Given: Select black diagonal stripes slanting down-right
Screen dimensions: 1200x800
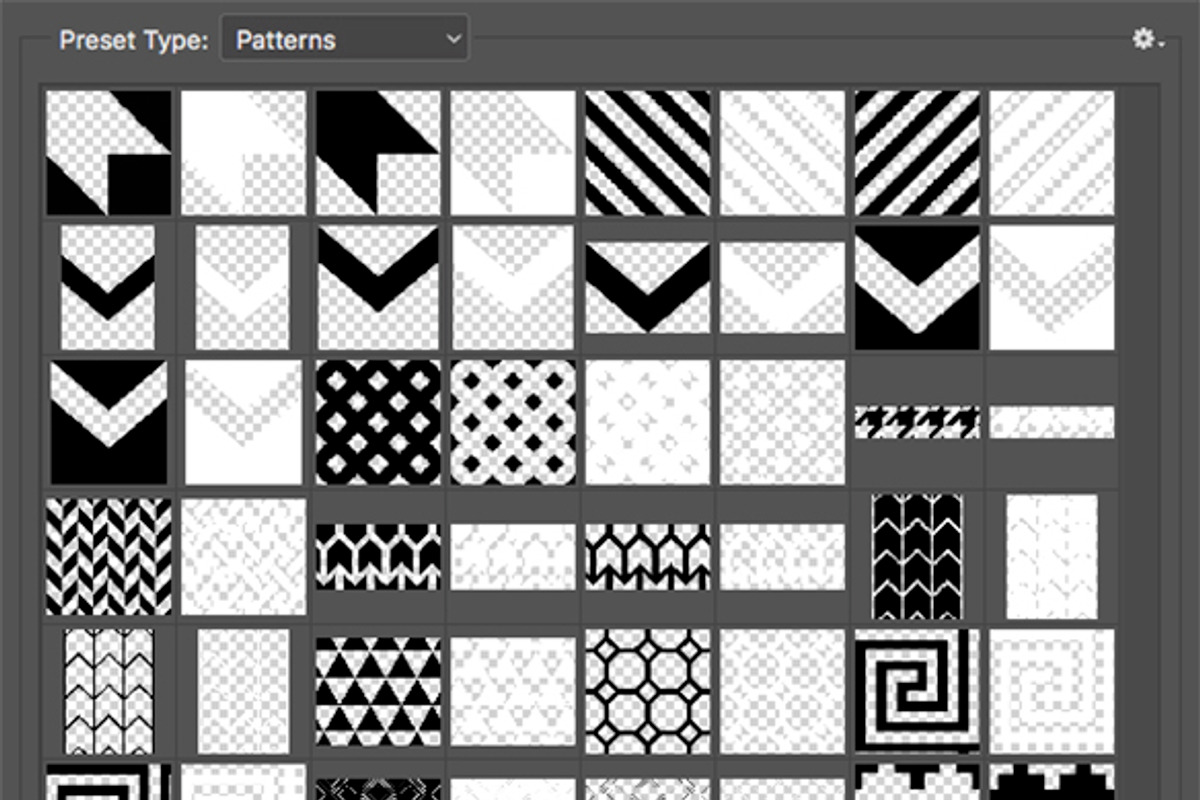Looking at the screenshot, I should 648,153.
